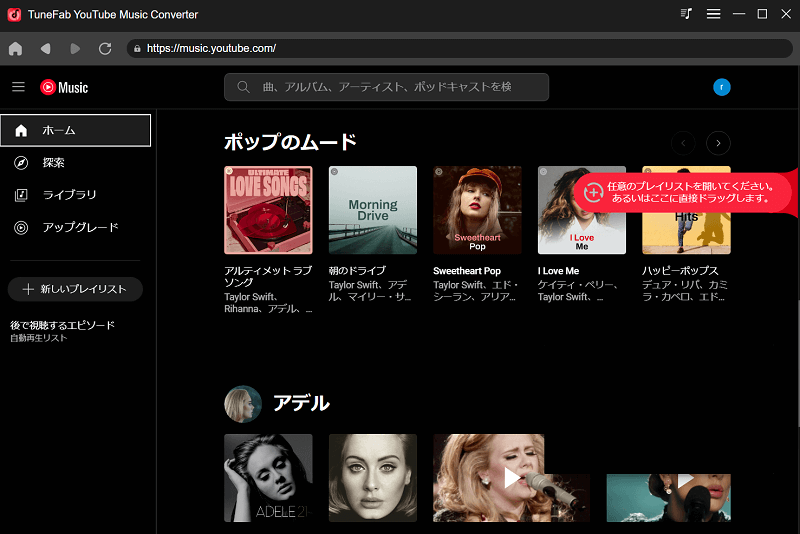Click the search field for songs and albums
The height and width of the screenshot is (534, 800).
[386, 87]
